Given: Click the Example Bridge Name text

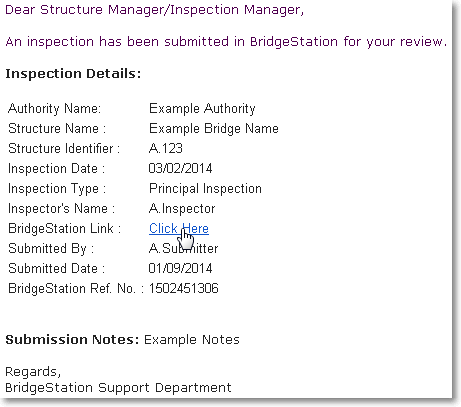Looking at the screenshot, I should pyautogui.click(x=214, y=129).
